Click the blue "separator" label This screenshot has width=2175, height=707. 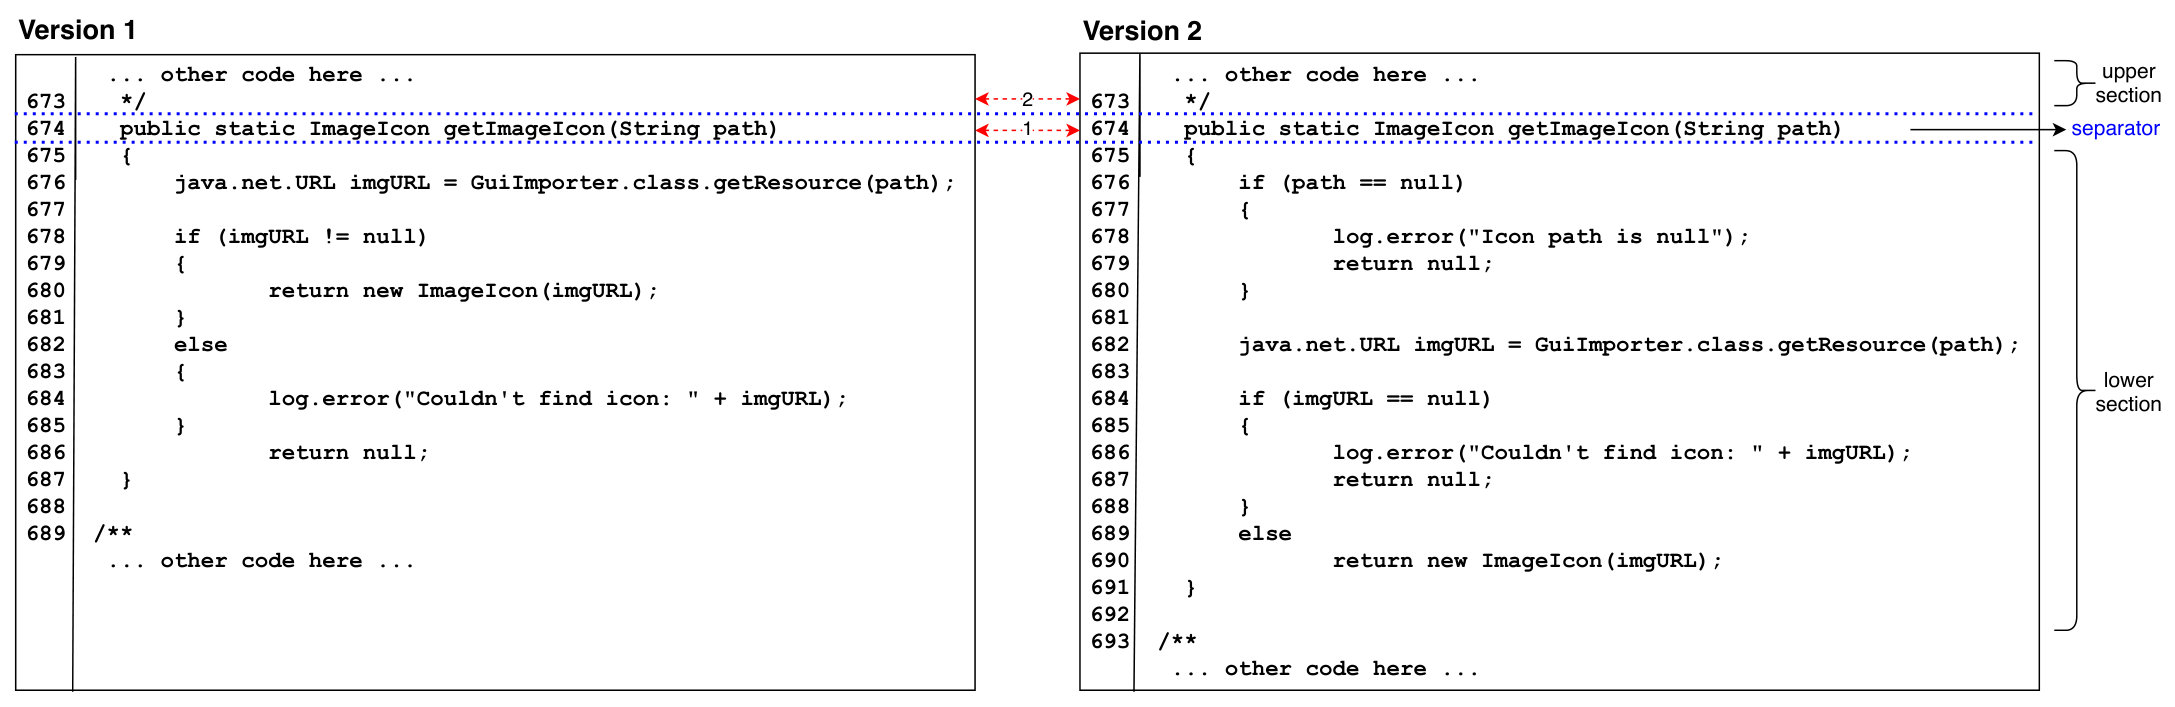click(x=2115, y=129)
